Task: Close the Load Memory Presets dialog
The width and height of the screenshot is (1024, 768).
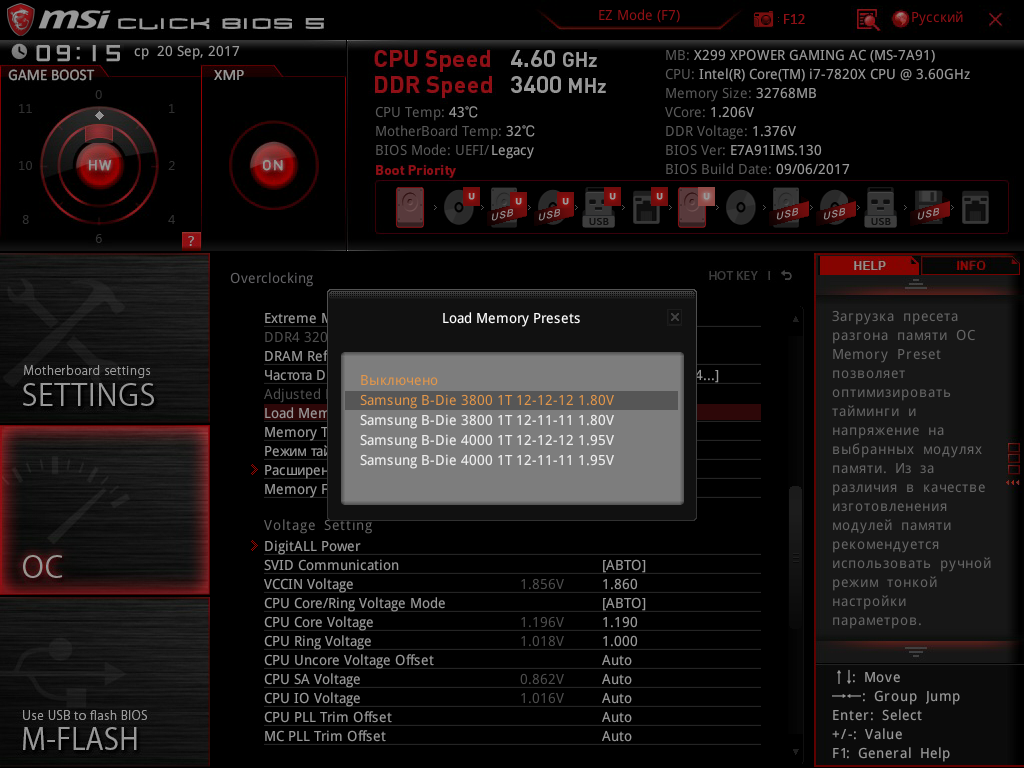Action: (675, 317)
